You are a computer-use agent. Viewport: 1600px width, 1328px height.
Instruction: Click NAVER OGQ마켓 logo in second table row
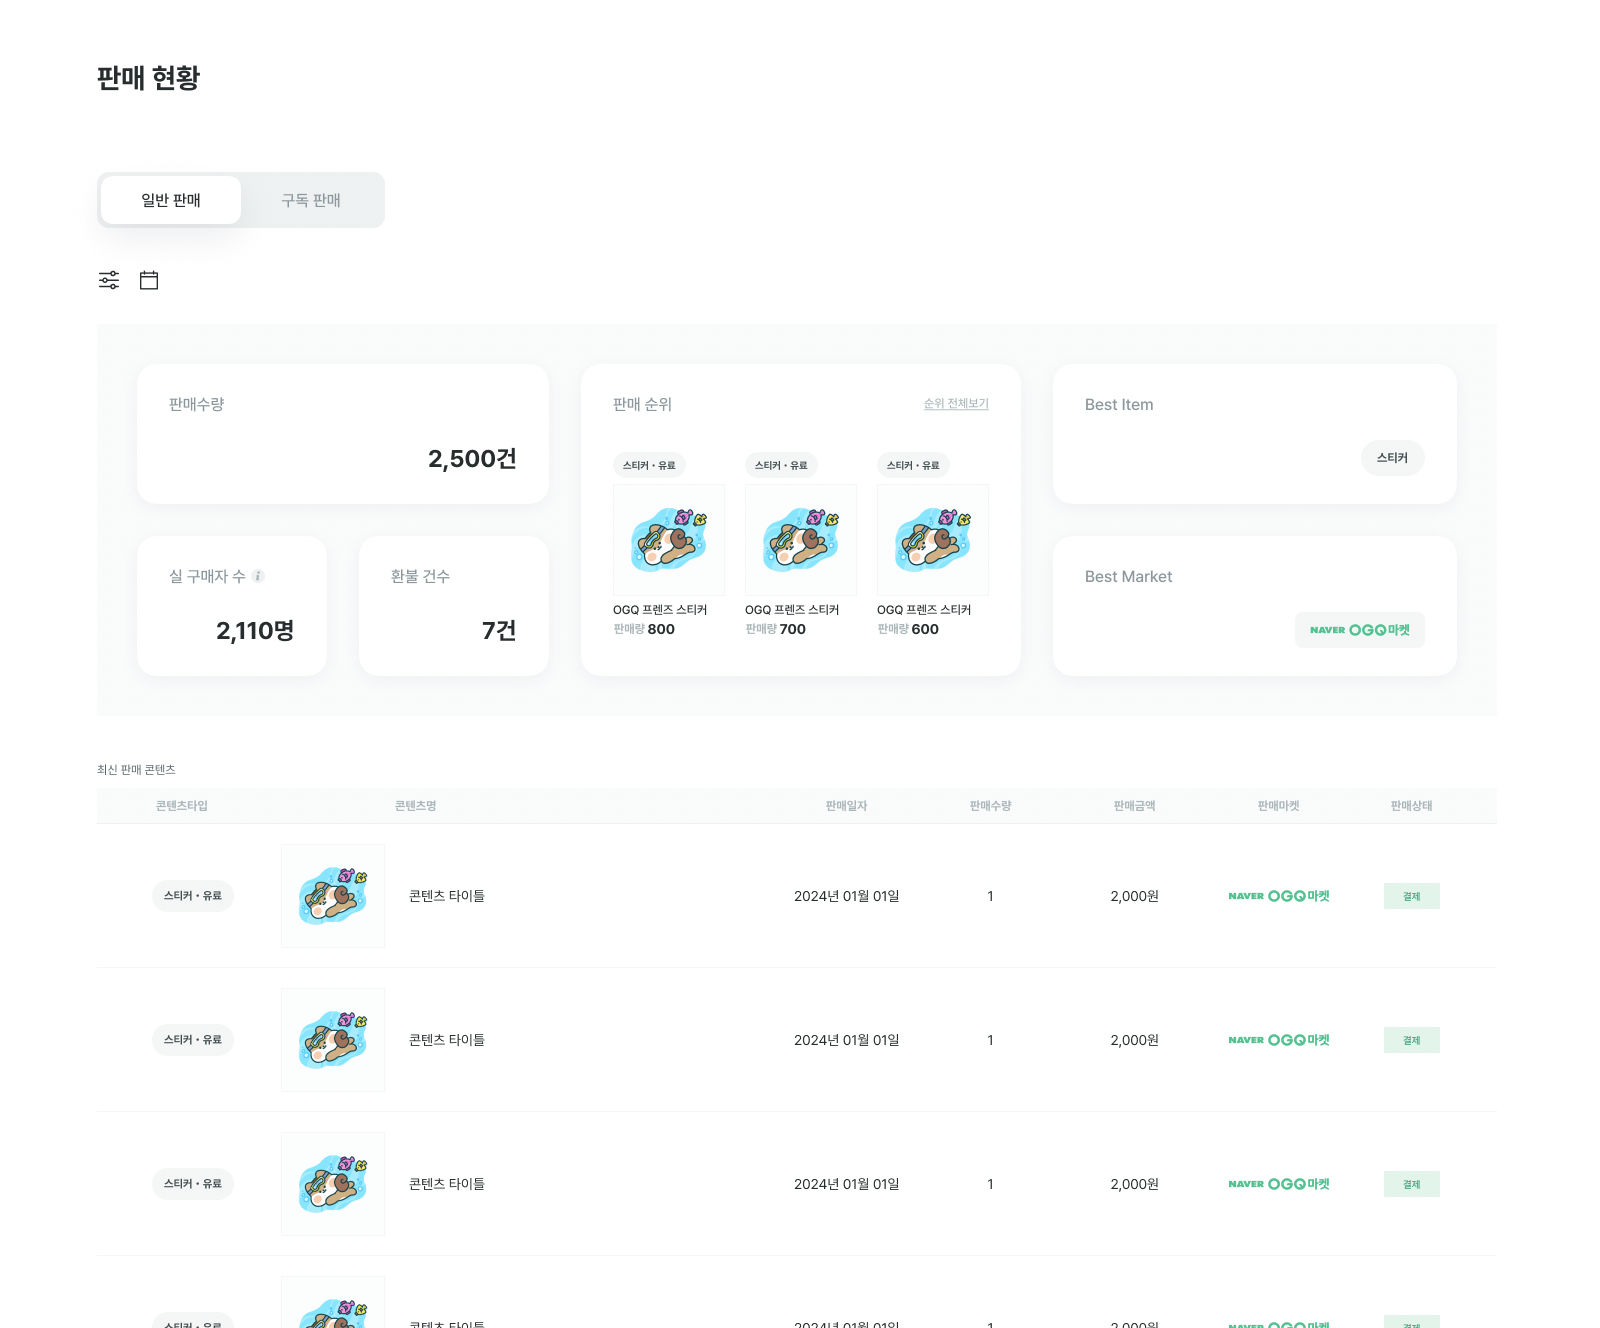click(x=1278, y=1040)
